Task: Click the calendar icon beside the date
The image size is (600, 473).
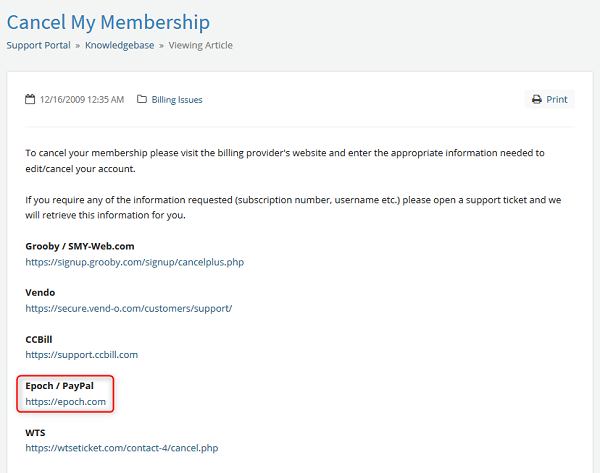Action: tap(30, 99)
